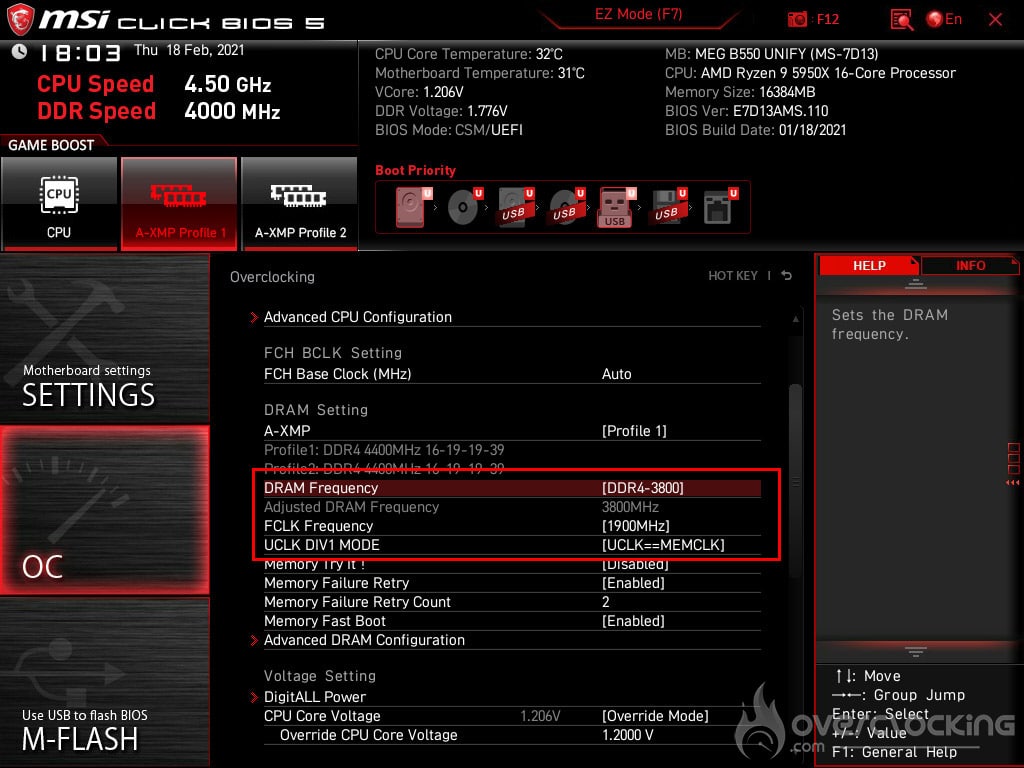
Task: Select the network boot device icon
Action: (x=720, y=207)
